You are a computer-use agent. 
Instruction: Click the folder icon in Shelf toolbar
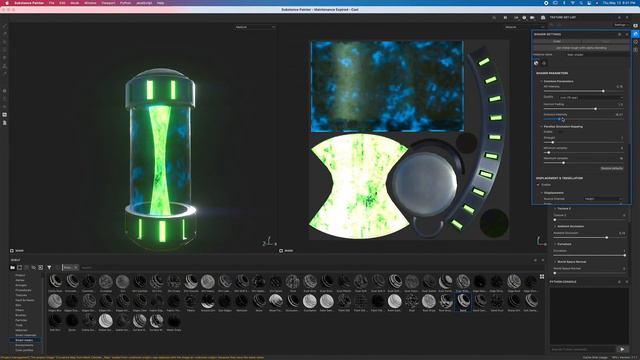coord(13,267)
